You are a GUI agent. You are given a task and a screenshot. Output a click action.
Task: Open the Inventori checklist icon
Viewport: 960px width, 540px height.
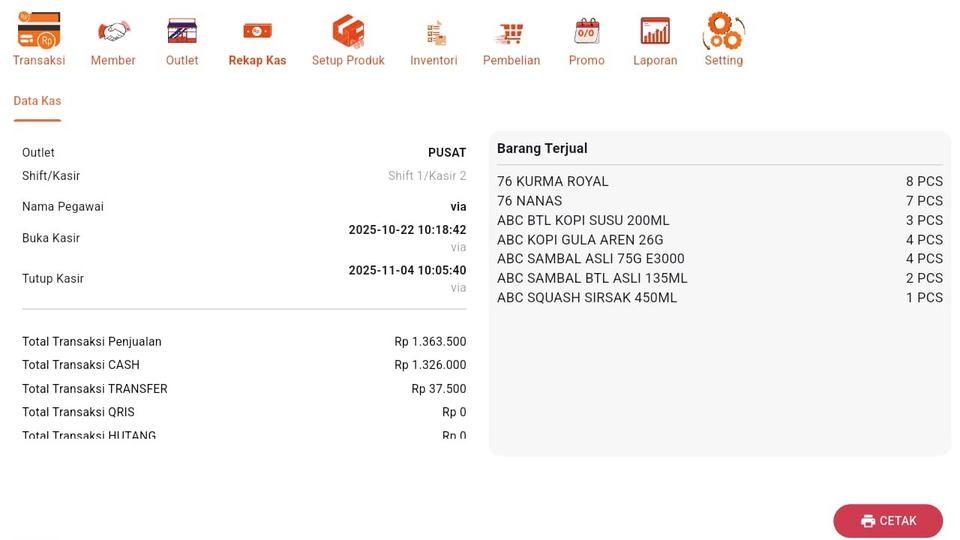[435, 33]
